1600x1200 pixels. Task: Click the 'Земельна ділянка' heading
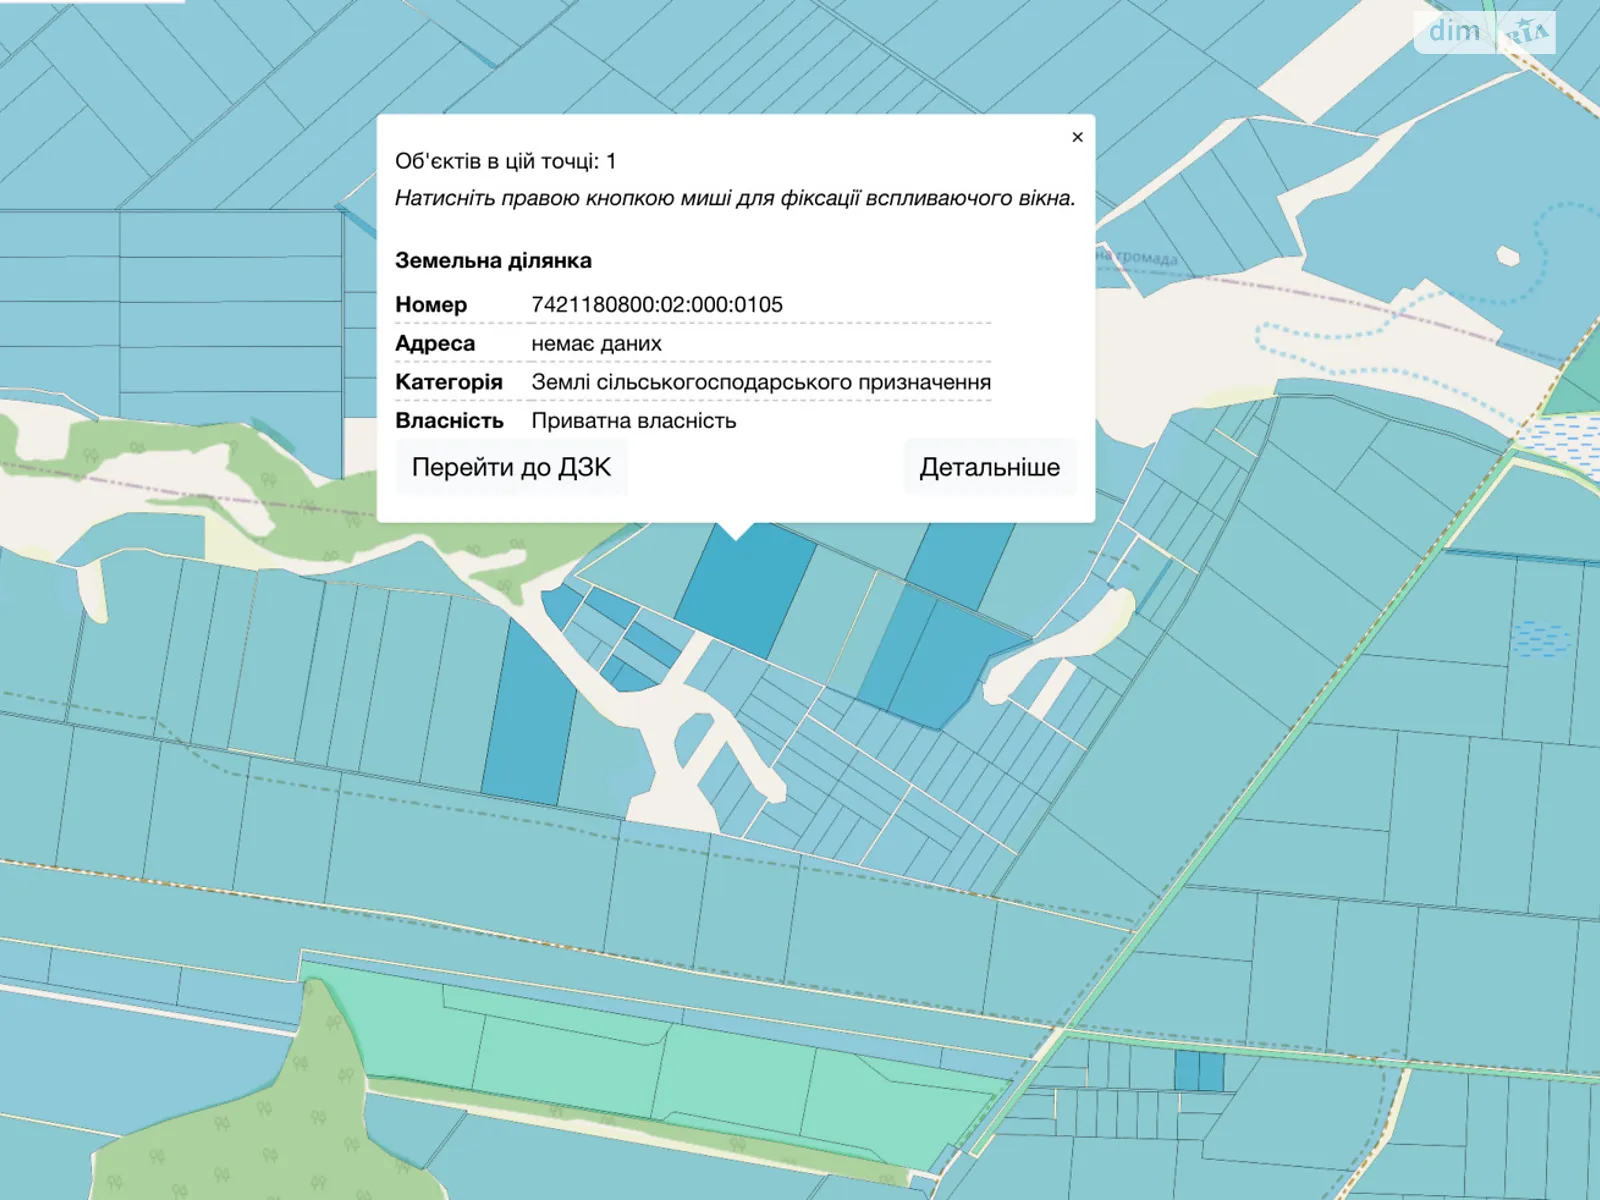coord(493,261)
